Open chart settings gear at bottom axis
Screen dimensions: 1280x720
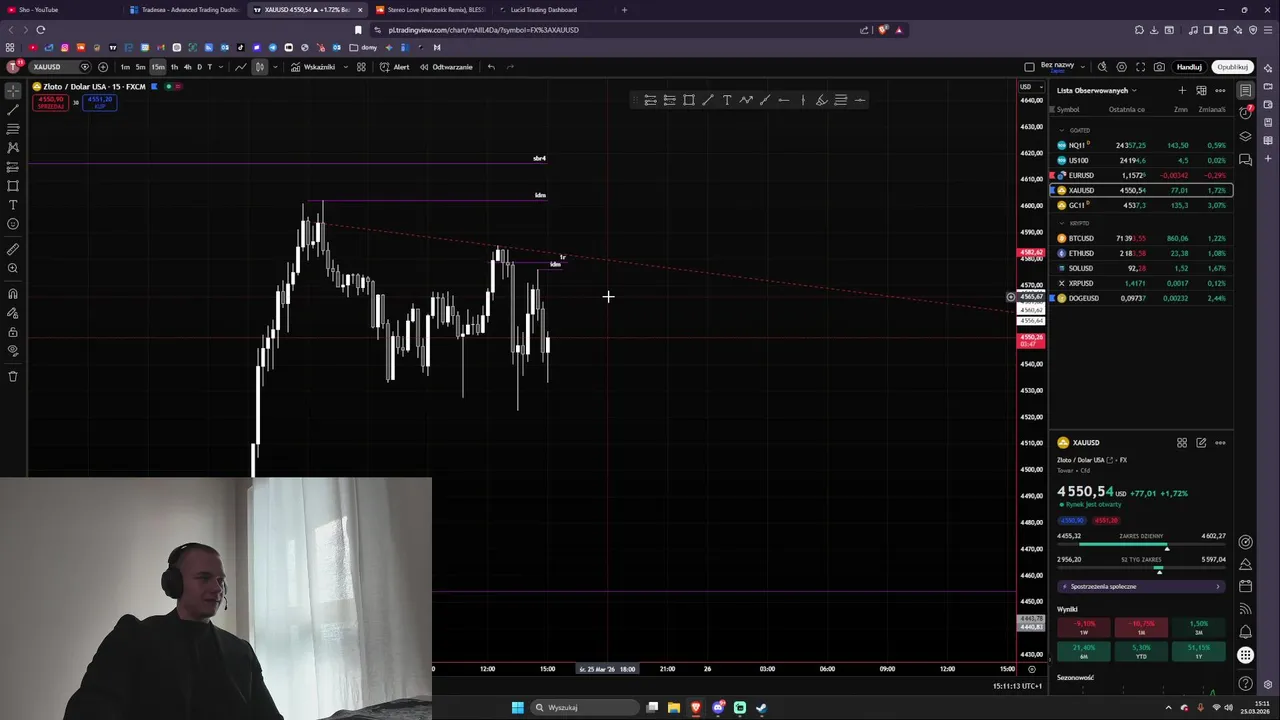pos(1032,669)
